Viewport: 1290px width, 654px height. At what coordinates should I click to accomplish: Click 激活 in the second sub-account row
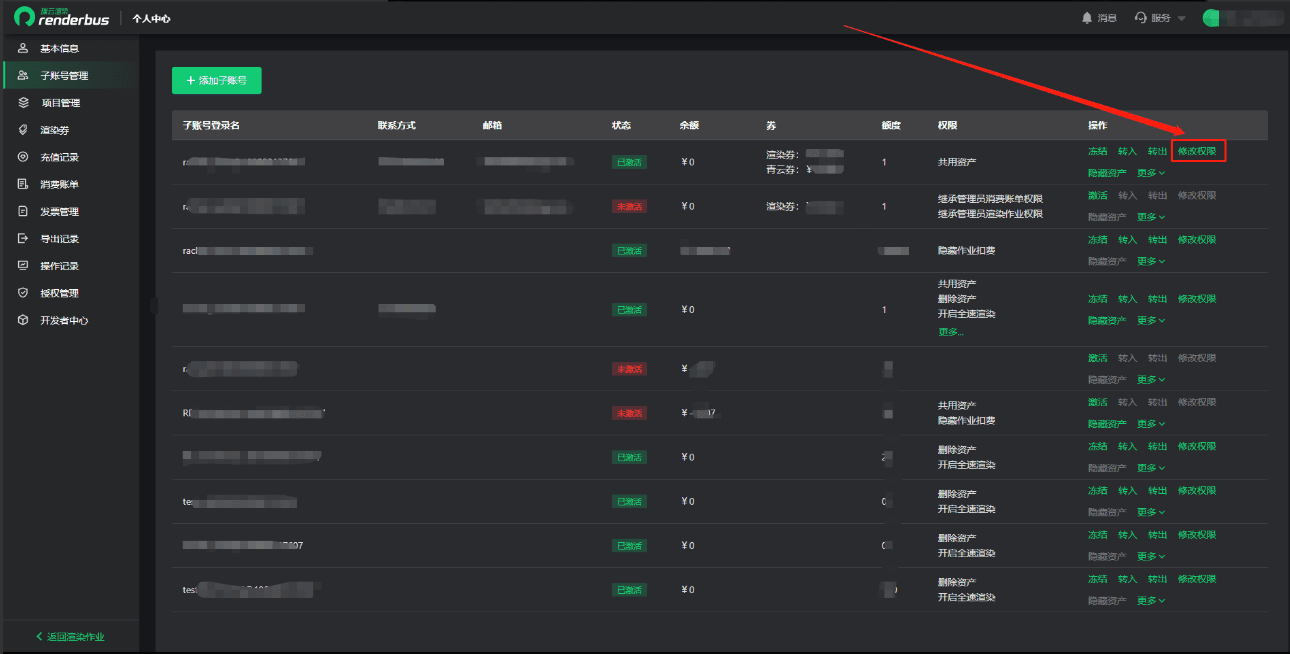(1097, 195)
